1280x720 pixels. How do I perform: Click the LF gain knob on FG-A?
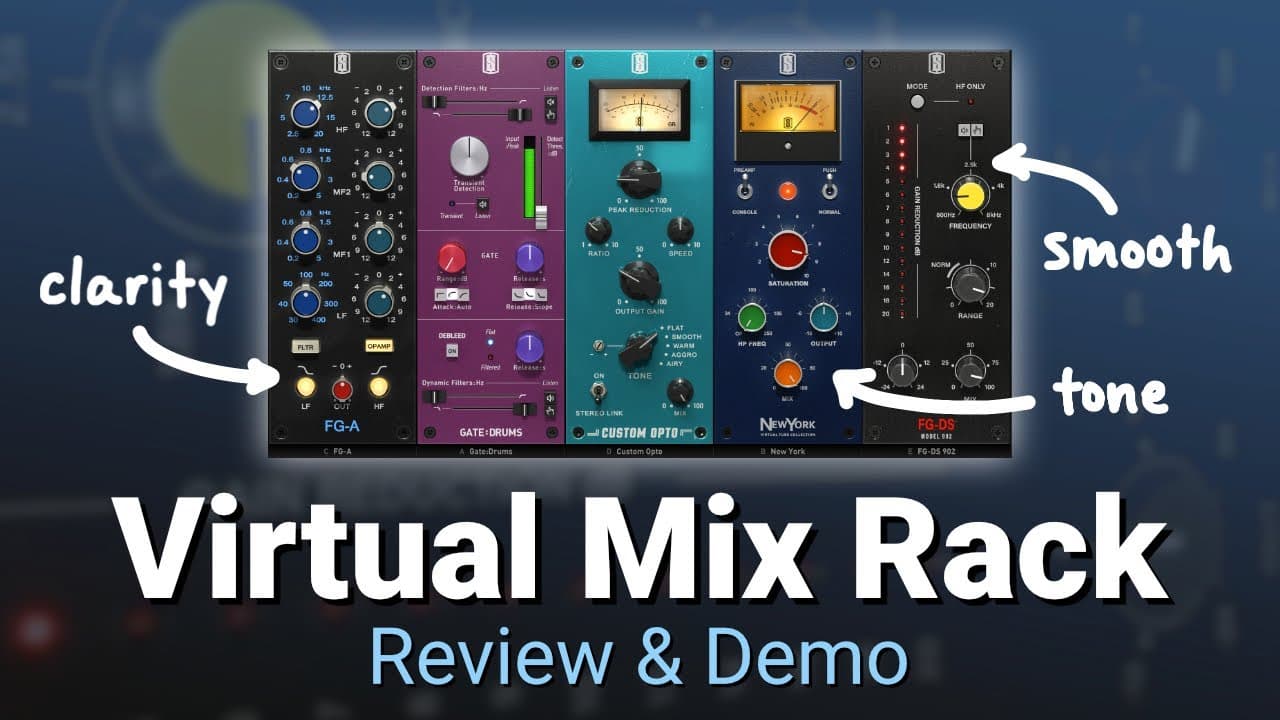pyautogui.click(x=378, y=302)
